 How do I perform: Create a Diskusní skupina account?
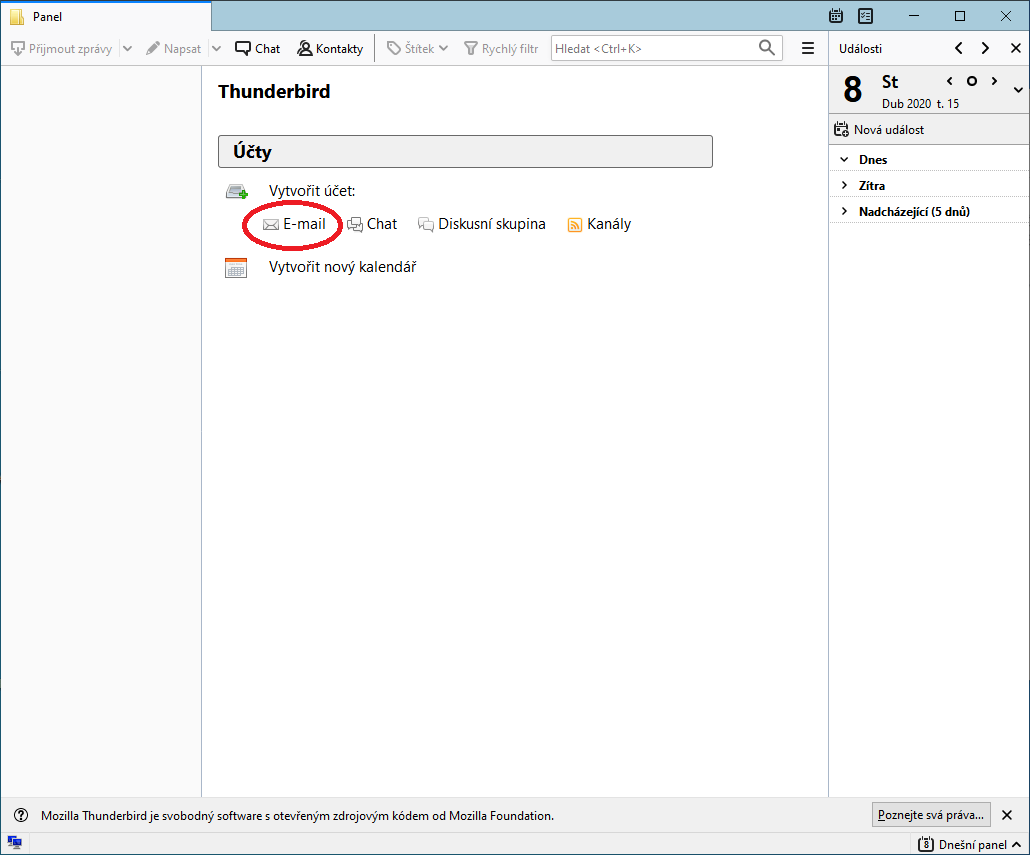pos(481,224)
